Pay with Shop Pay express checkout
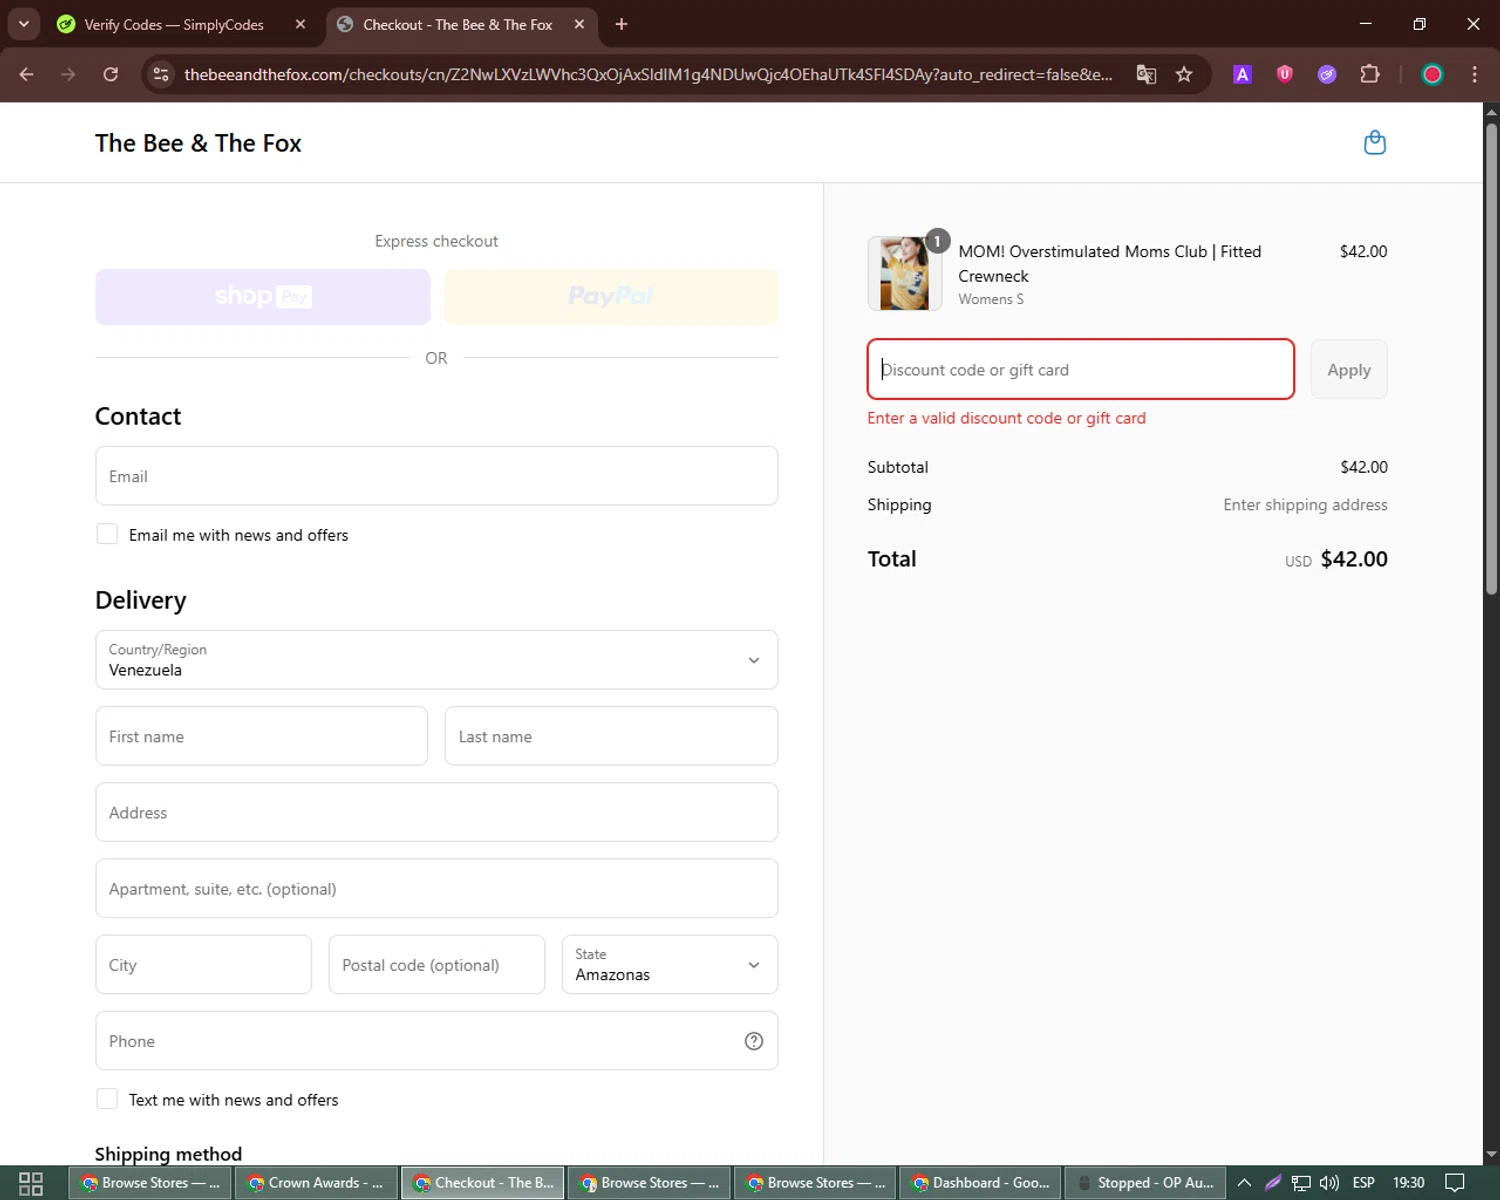The image size is (1500, 1200). [x=263, y=297]
